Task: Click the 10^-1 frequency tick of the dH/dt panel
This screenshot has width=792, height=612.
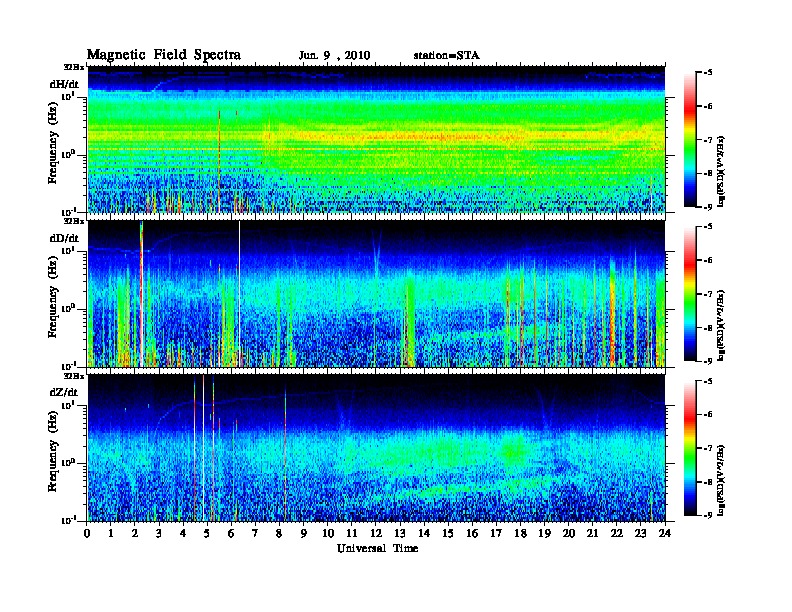Action: [x=68, y=211]
